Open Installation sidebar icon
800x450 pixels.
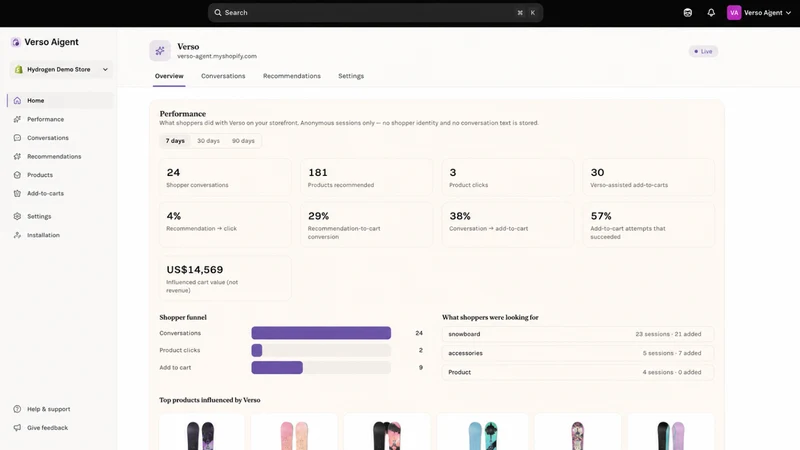[17, 235]
